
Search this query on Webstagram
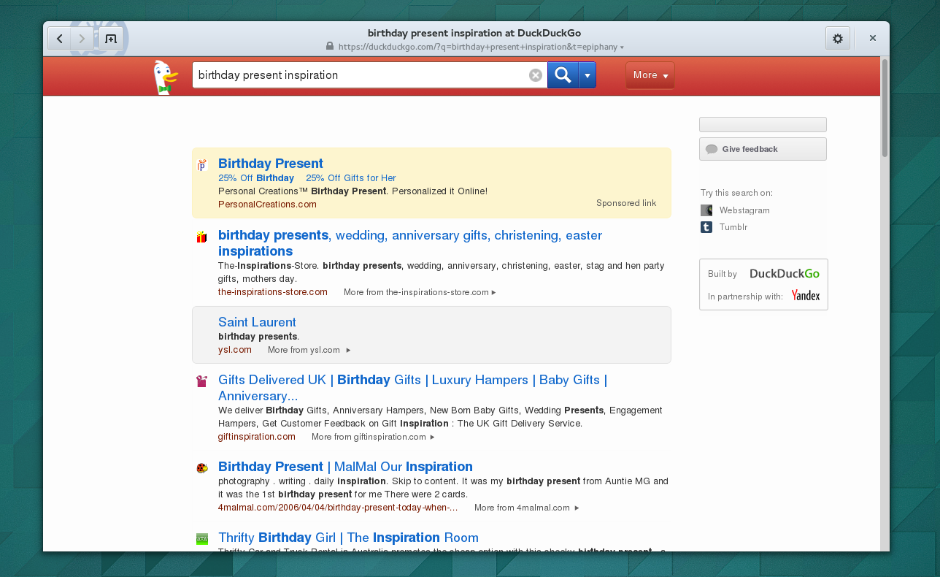pyautogui.click(x=744, y=210)
